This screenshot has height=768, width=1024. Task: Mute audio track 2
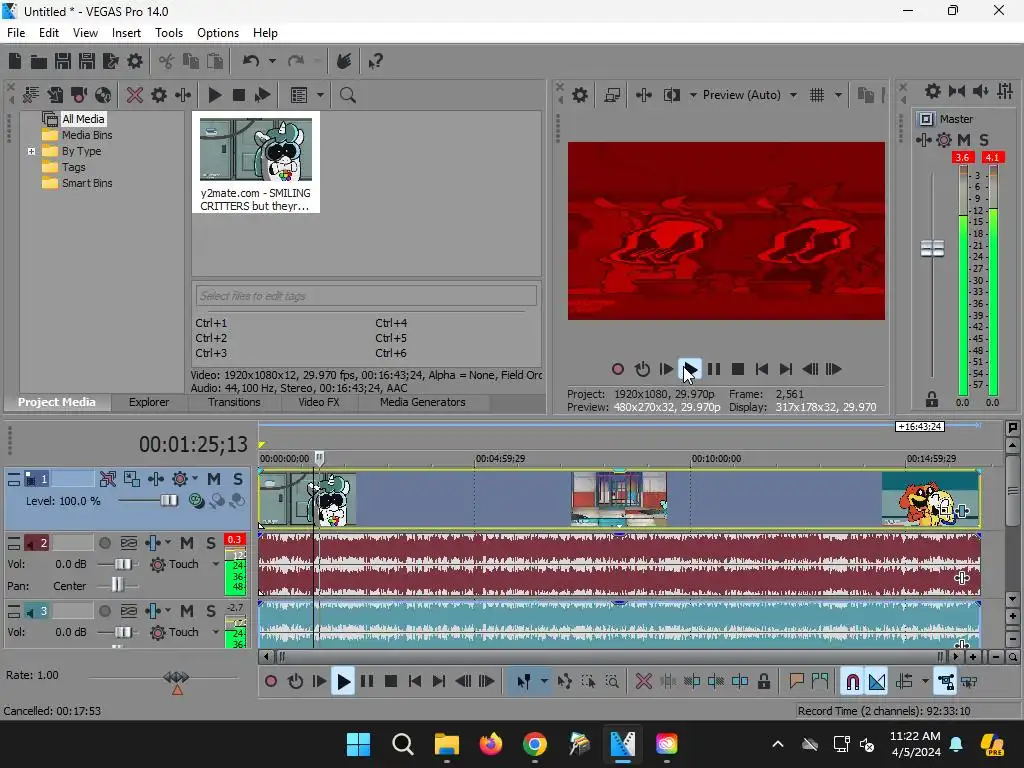pos(187,543)
